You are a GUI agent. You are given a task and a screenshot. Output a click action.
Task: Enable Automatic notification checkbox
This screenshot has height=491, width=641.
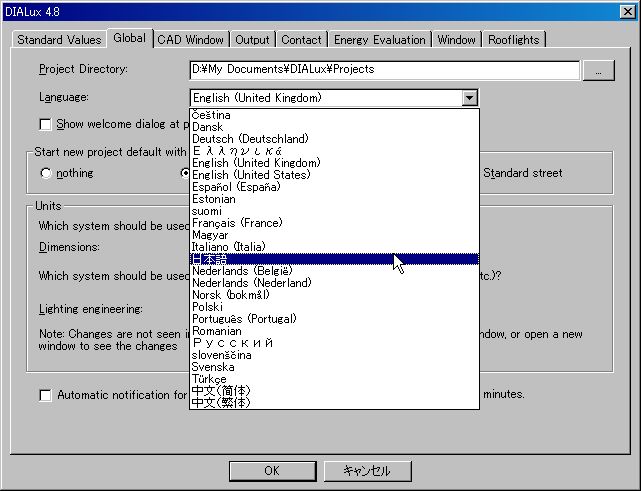(x=45, y=395)
